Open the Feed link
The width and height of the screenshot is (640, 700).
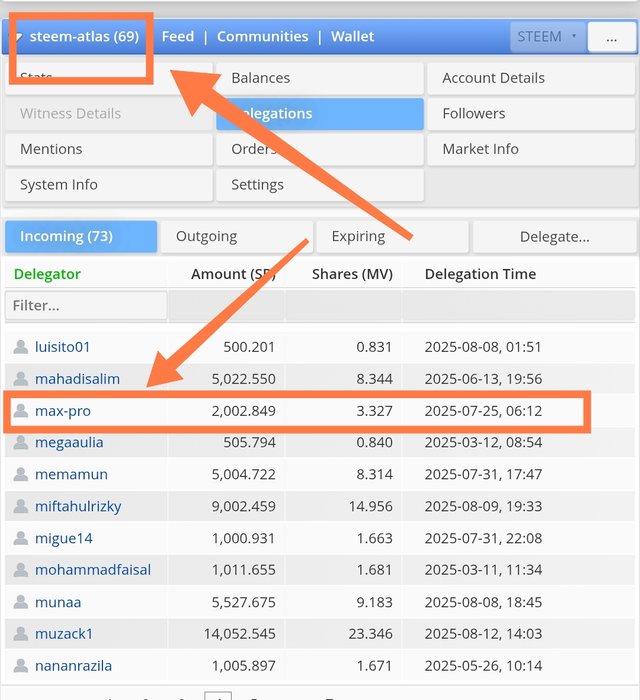coord(178,37)
